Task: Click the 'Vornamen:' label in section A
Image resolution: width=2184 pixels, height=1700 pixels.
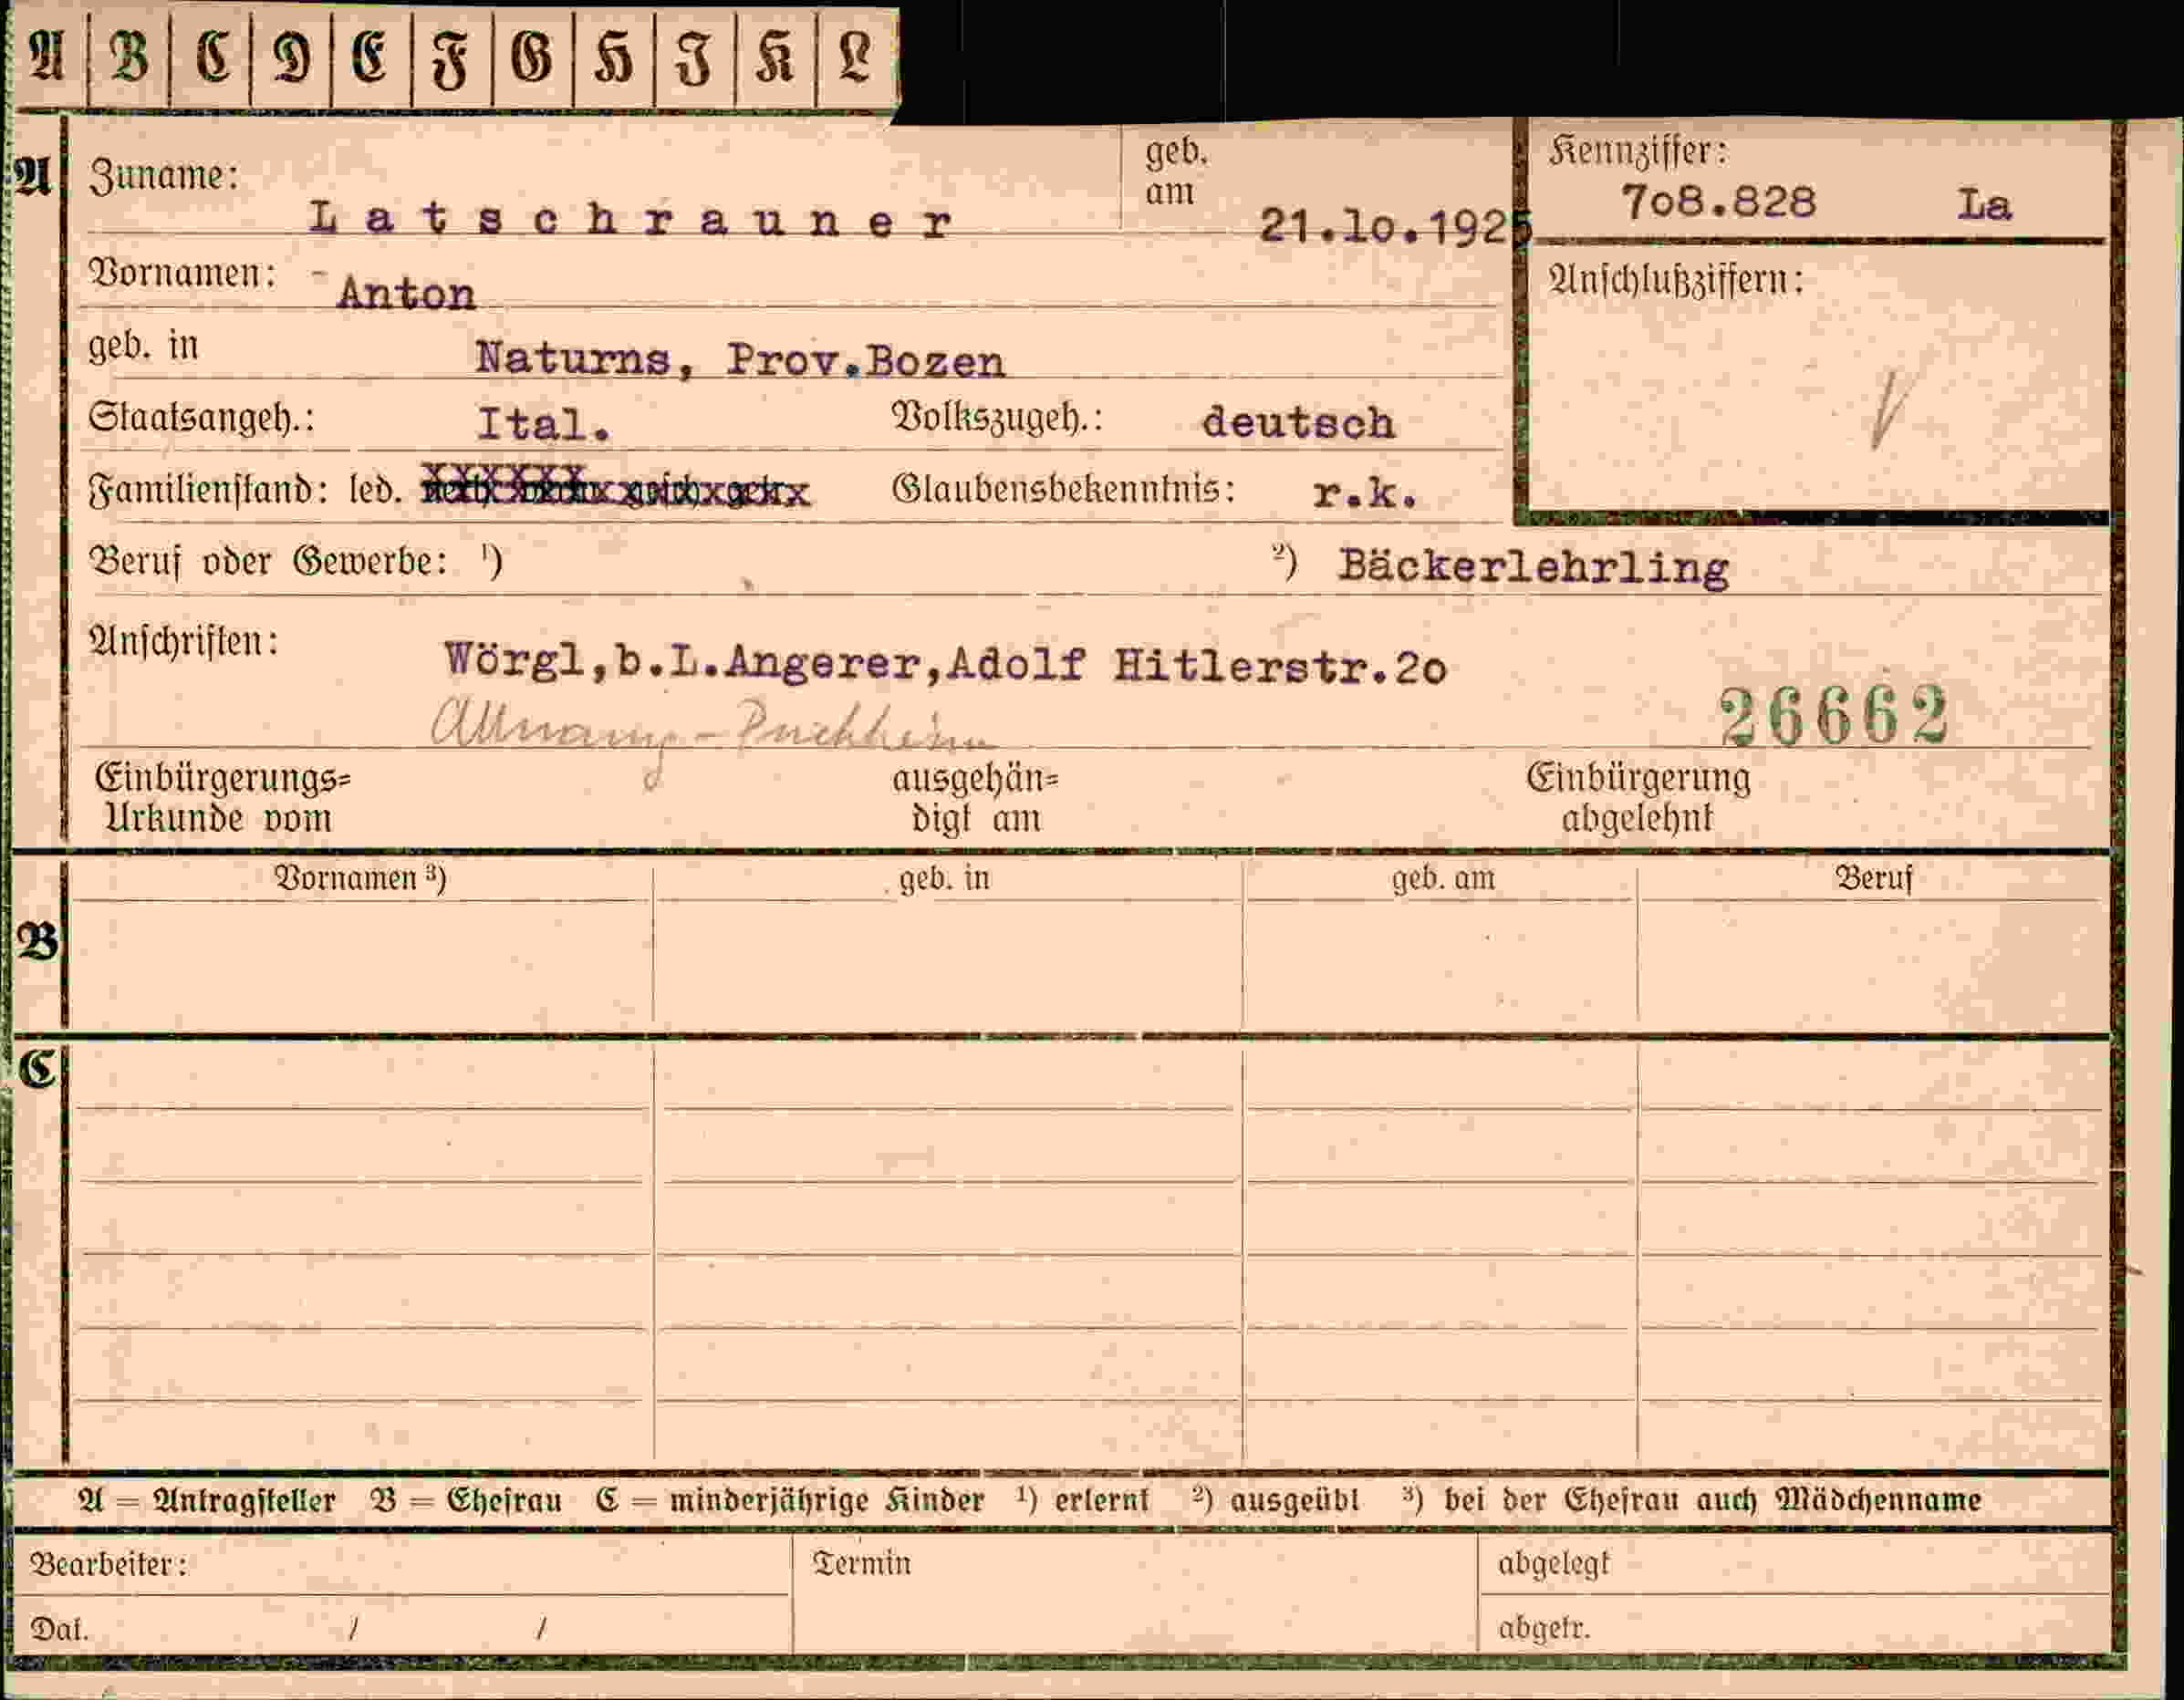Action: [183, 273]
